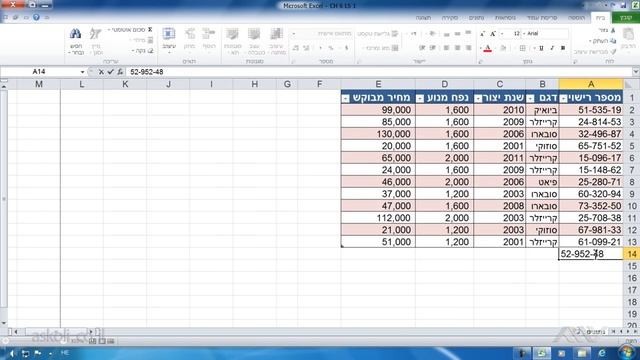Select row 14 header
Screen dimensions: 640x360
pyautogui.click(x=631, y=254)
